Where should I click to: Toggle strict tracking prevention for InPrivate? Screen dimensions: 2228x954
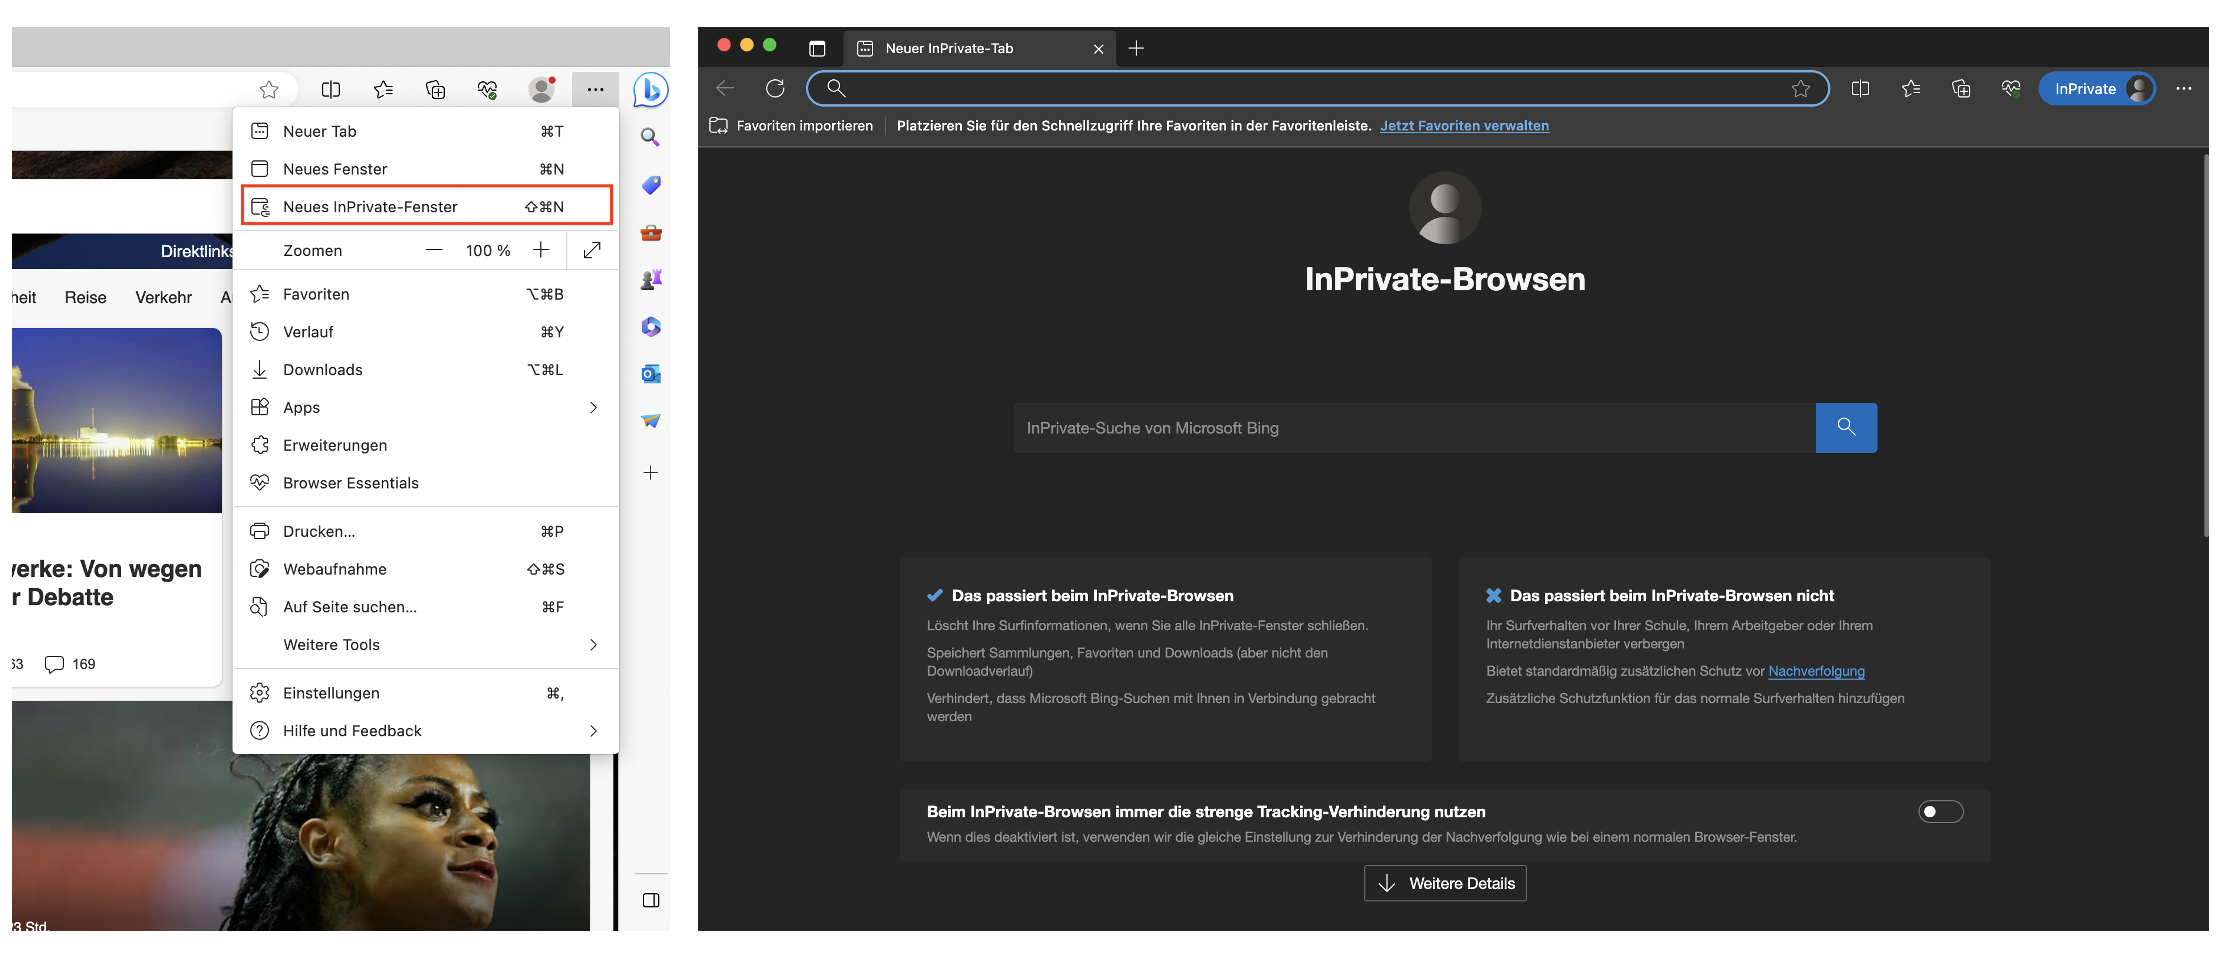click(x=1941, y=812)
